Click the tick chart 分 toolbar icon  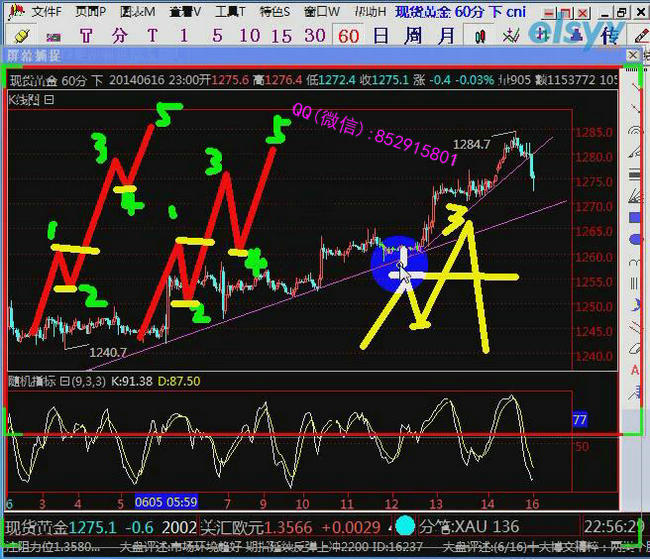pyautogui.click(x=119, y=35)
